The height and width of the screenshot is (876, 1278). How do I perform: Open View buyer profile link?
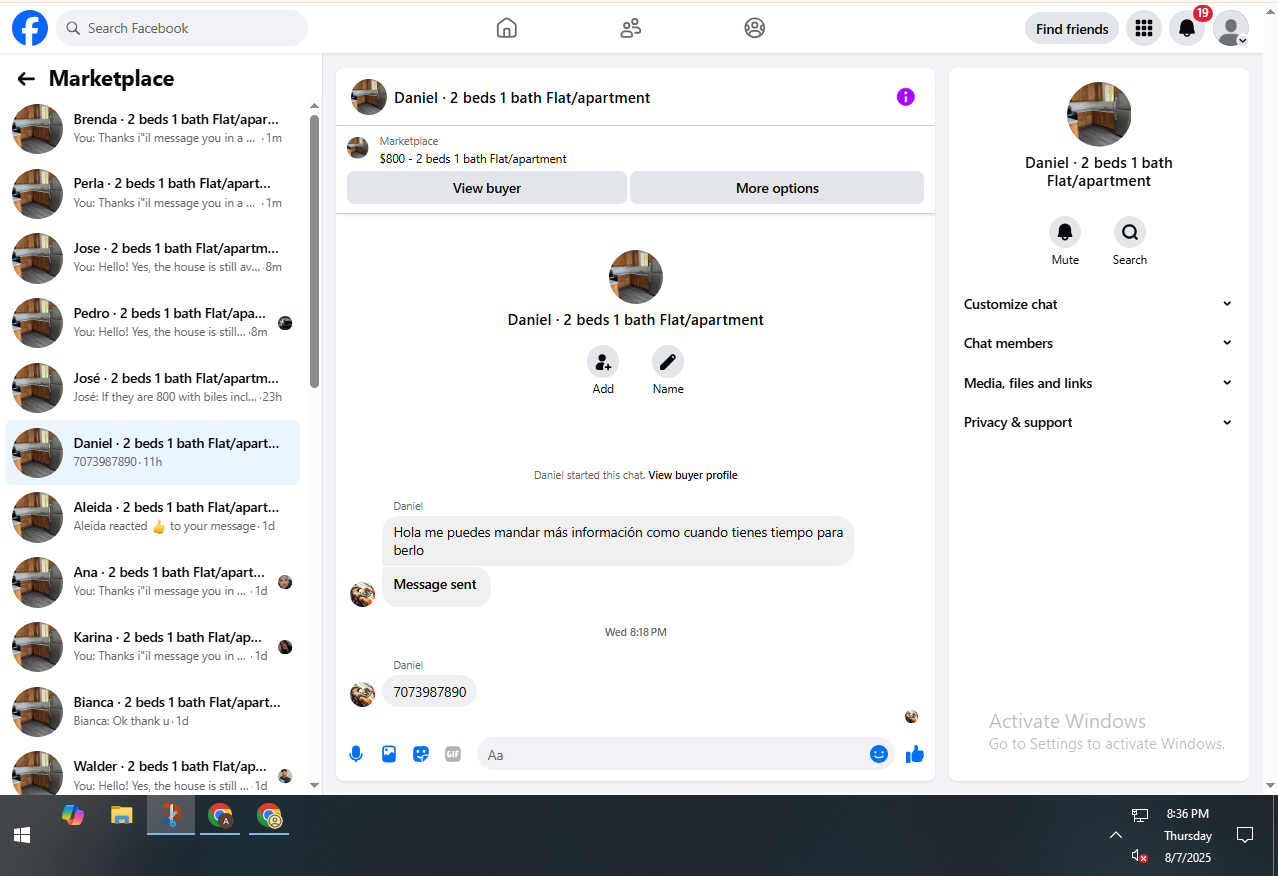click(x=693, y=475)
